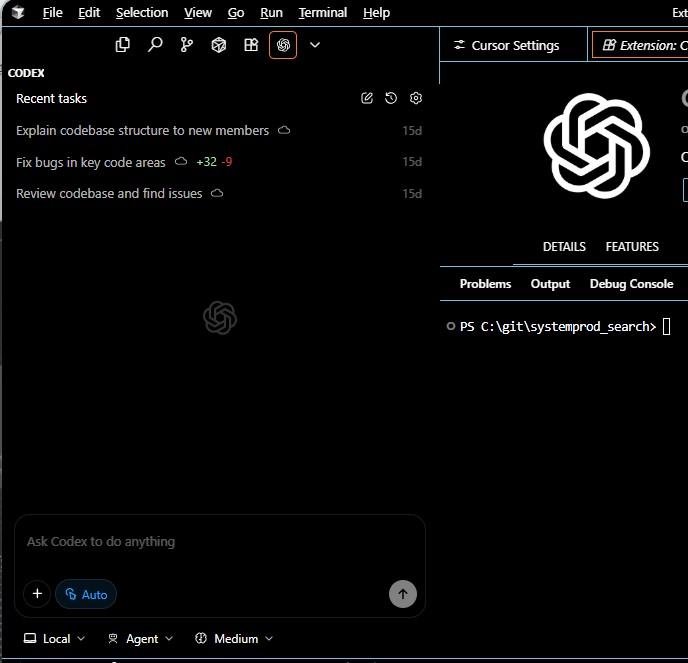Screen dimensions: 688x663
Task: Open the Medium reasoning effort dropdown
Action: tap(234, 639)
